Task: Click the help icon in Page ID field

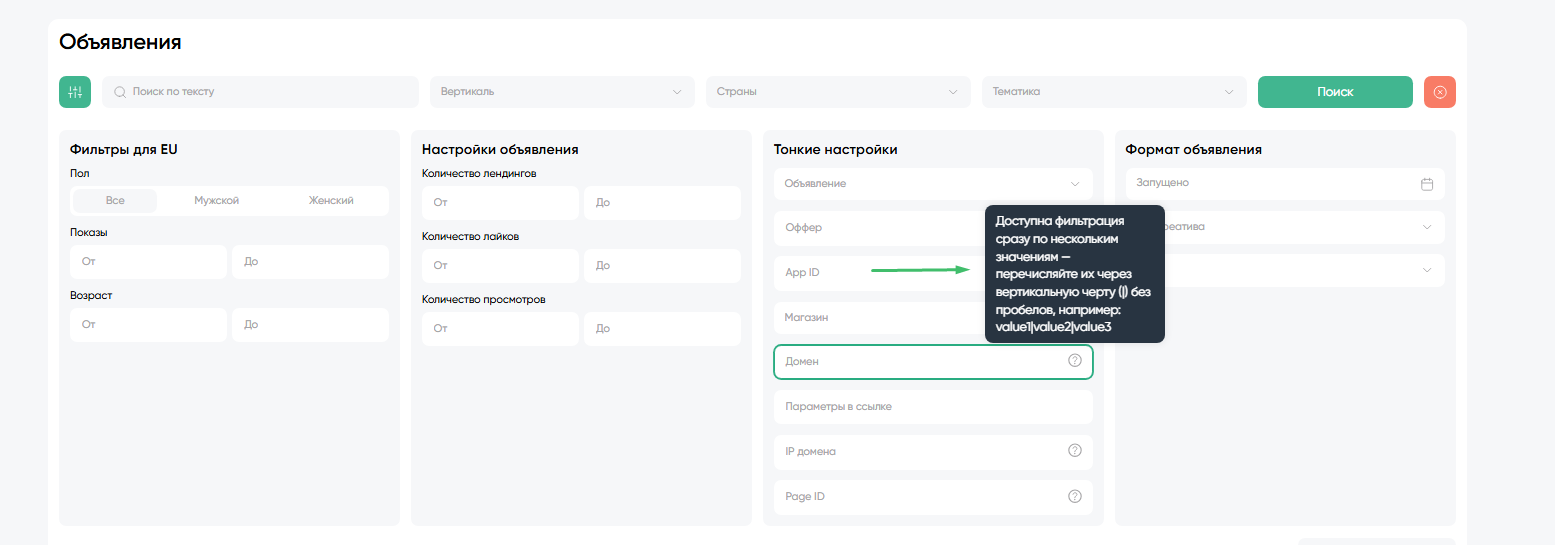Action: pyautogui.click(x=1075, y=496)
